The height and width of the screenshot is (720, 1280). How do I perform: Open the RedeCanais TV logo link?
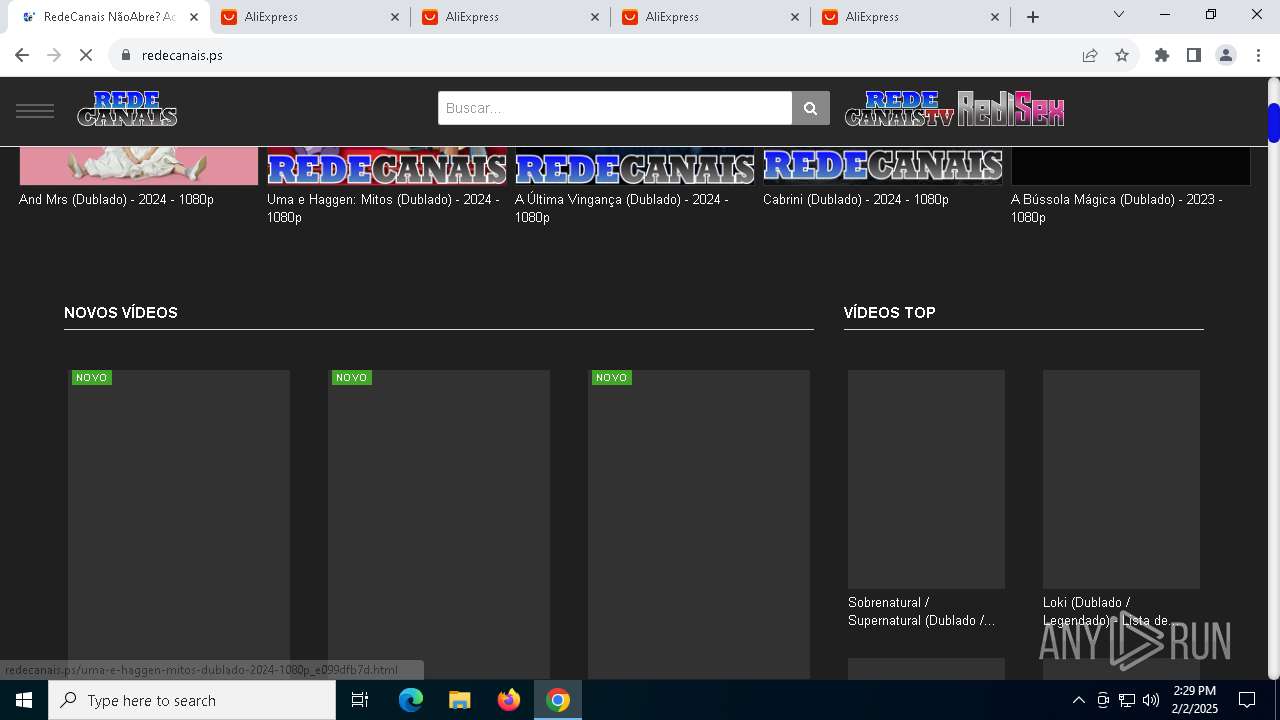pyautogui.click(x=899, y=108)
